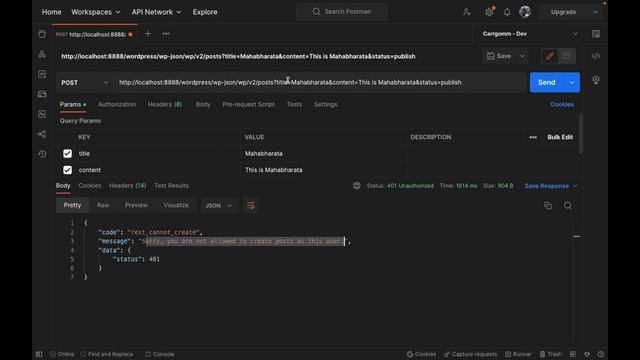The image size is (640, 360).
Task: Change the POST method dropdown
Action: pyautogui.click(x=84, y=82)
